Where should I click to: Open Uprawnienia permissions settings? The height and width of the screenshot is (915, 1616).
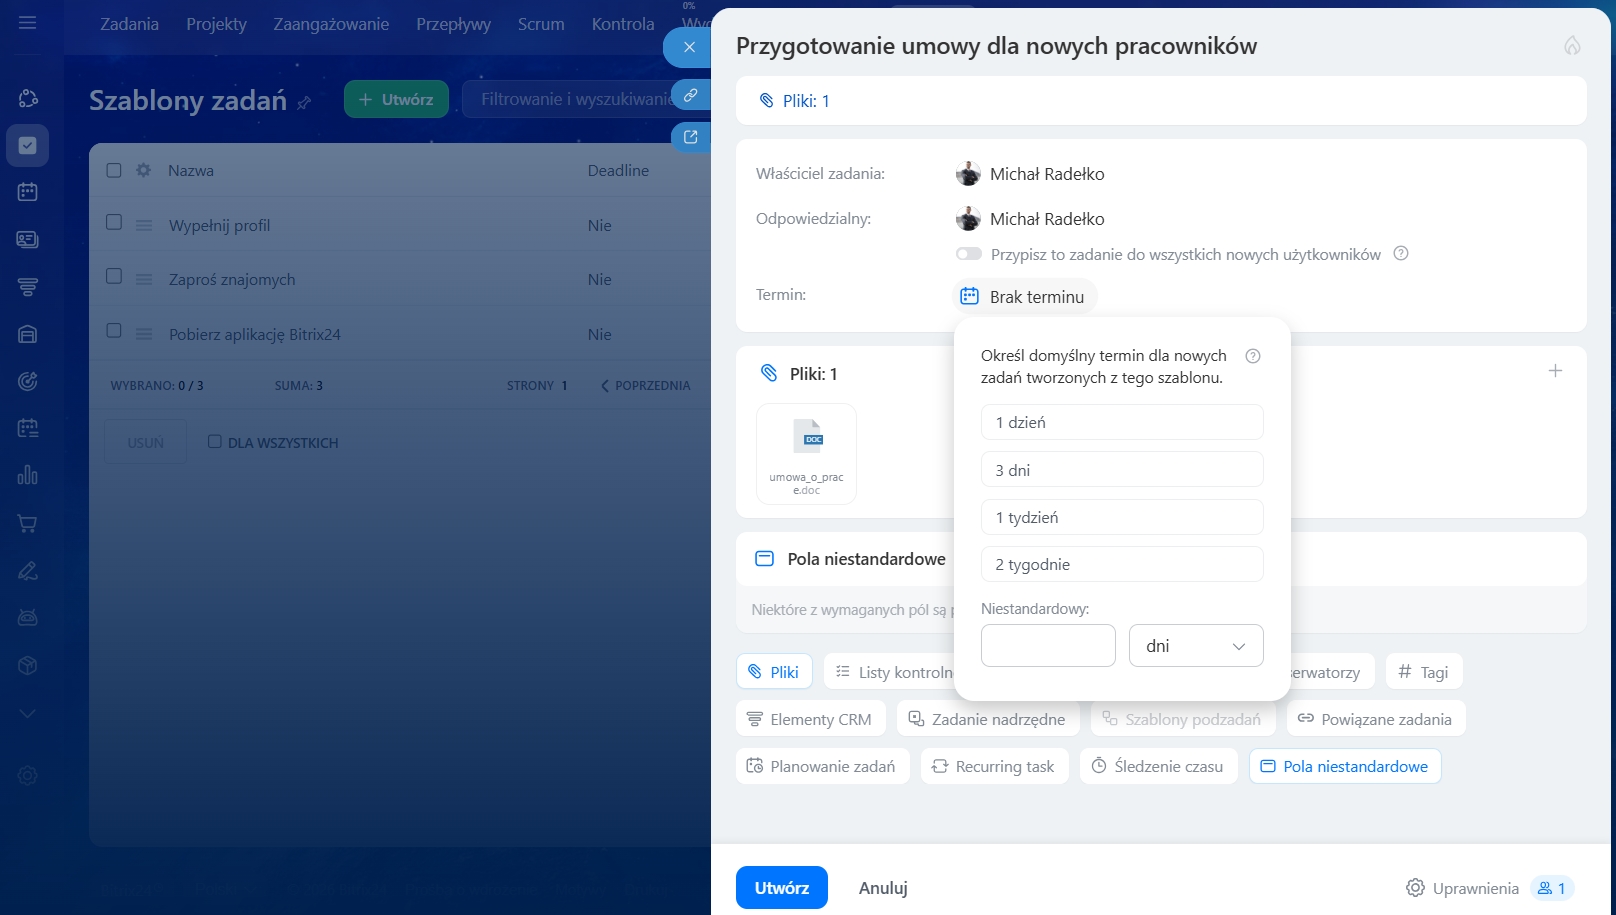1462,888
